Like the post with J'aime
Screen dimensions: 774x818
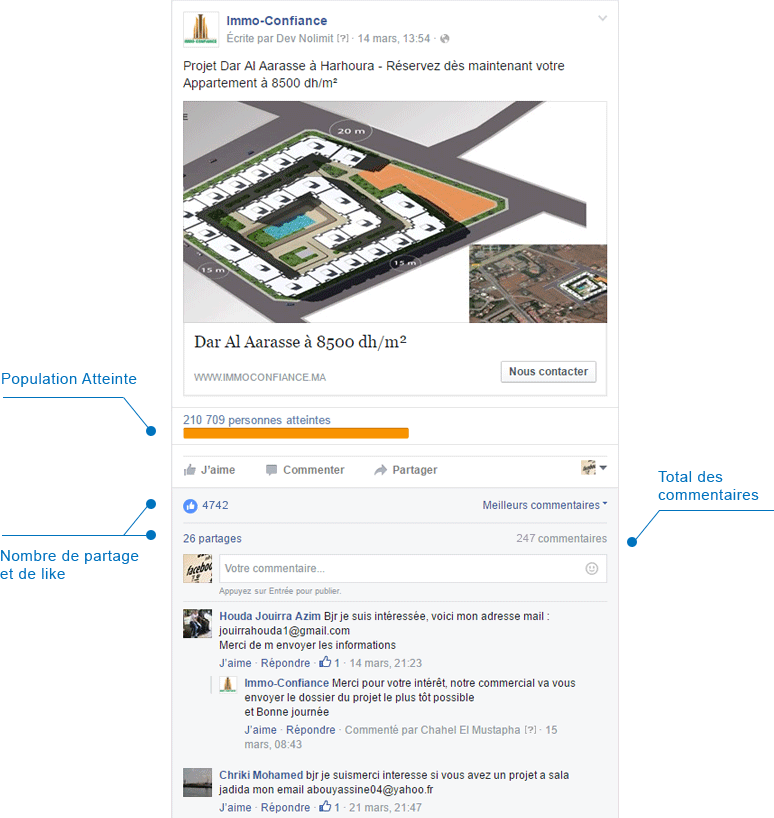click(x=209, y=470)
